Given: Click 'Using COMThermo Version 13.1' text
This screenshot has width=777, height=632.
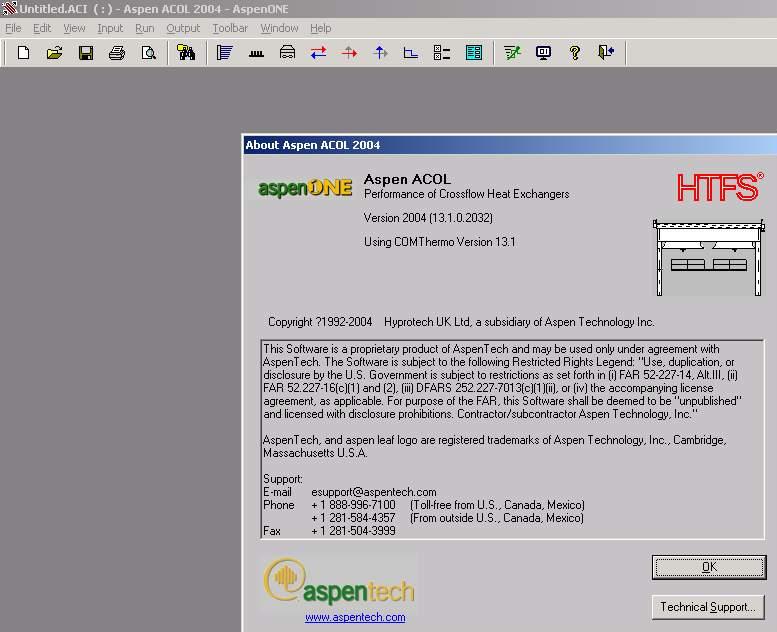Looking at the screenshot, I should coord(440,242).
